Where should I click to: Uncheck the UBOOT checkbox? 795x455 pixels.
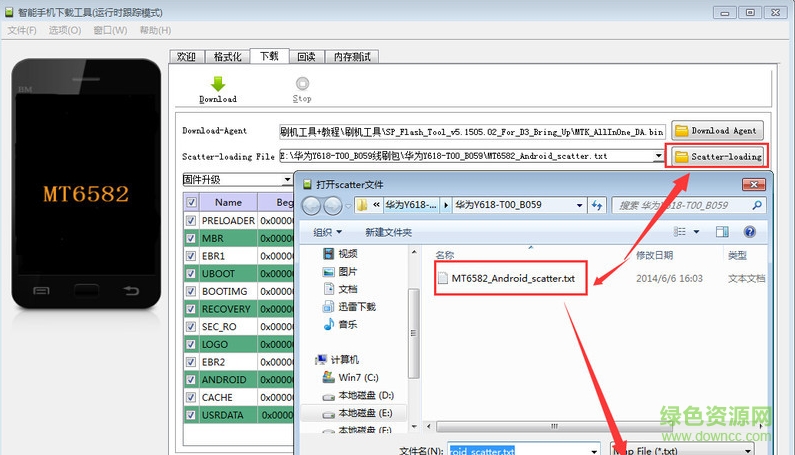(x=191, y=274)
